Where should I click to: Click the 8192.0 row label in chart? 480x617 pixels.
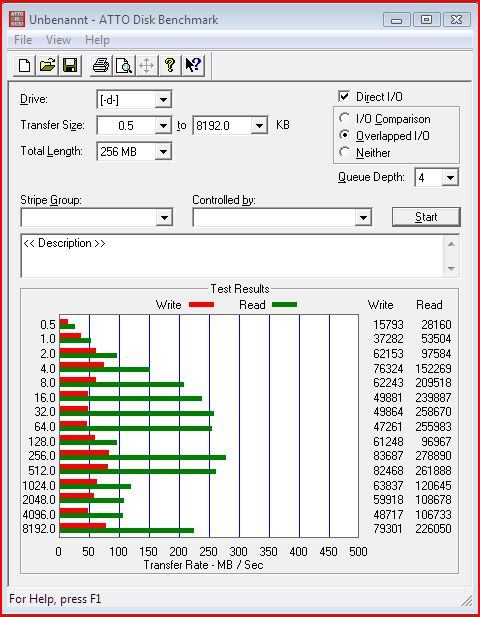pyautogui.click(x=39, y=528)
